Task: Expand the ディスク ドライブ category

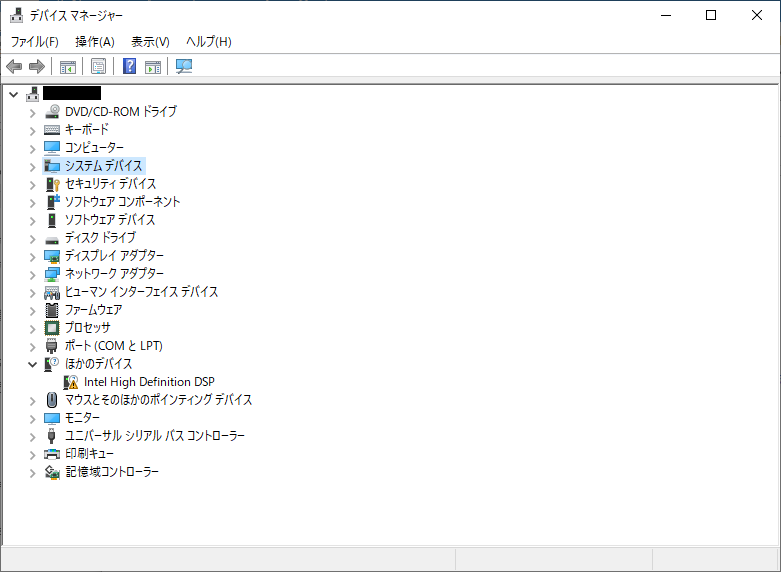Action: coord(33,239)
